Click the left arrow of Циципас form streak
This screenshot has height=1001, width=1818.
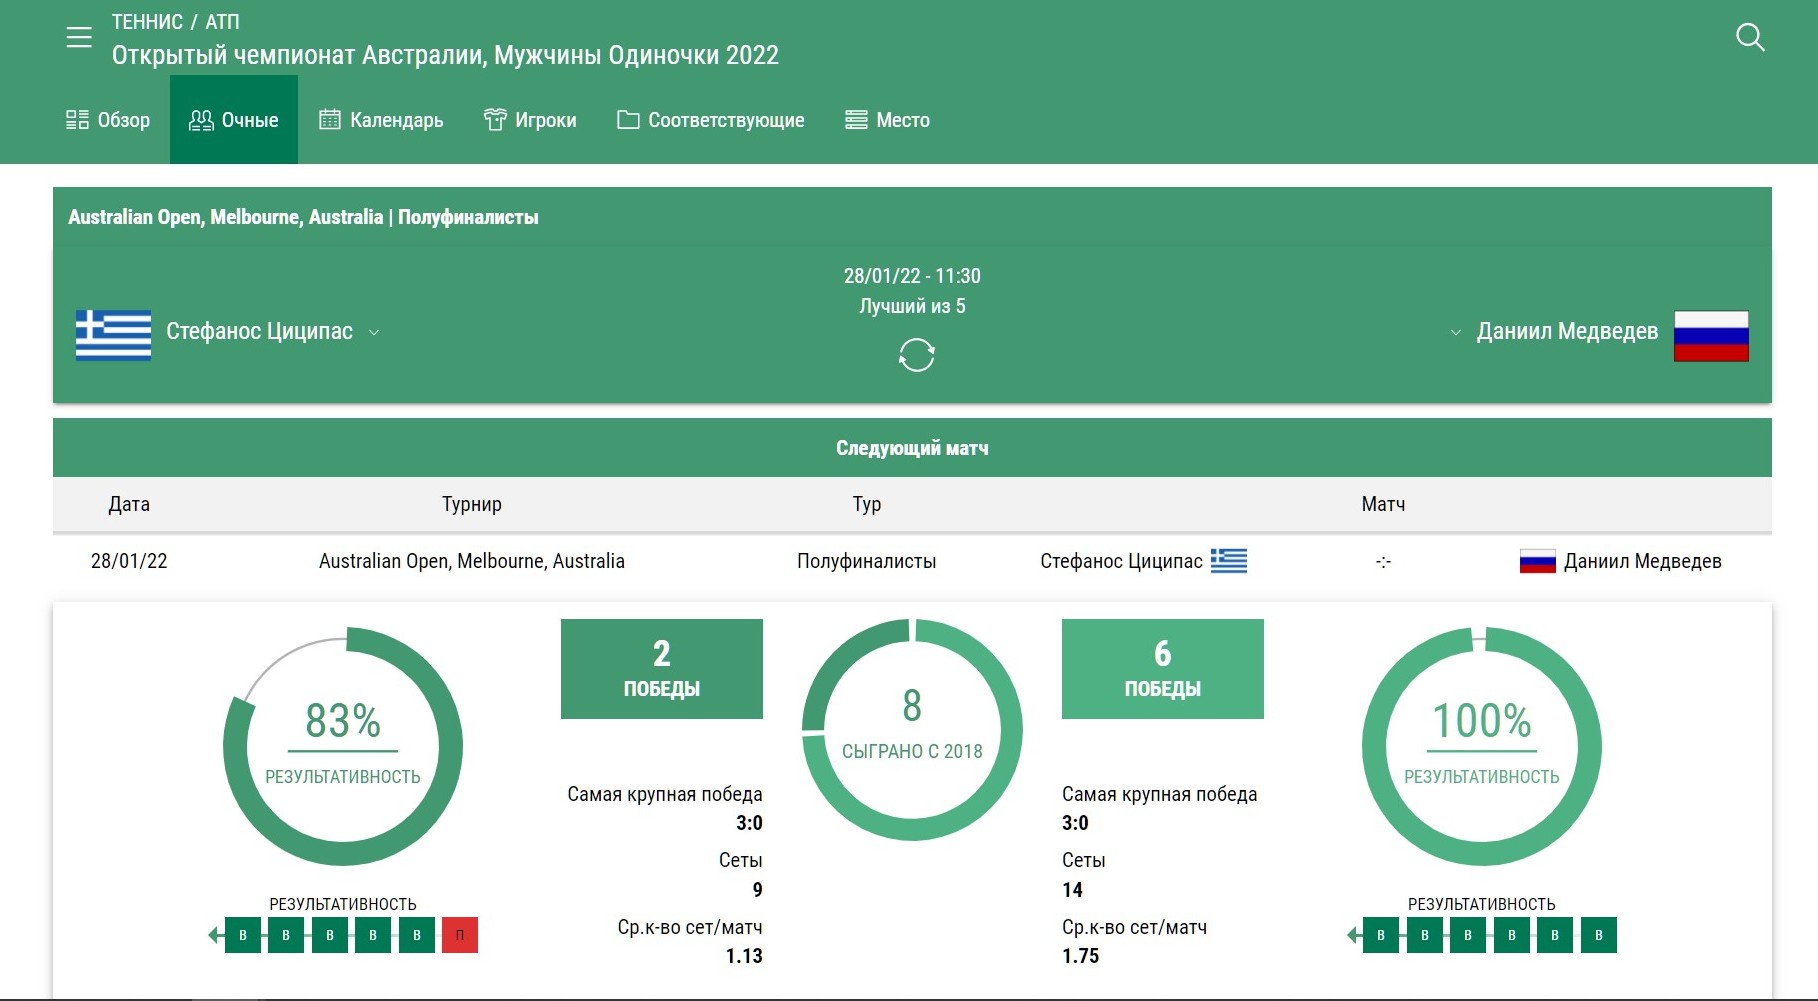[215, 935]
